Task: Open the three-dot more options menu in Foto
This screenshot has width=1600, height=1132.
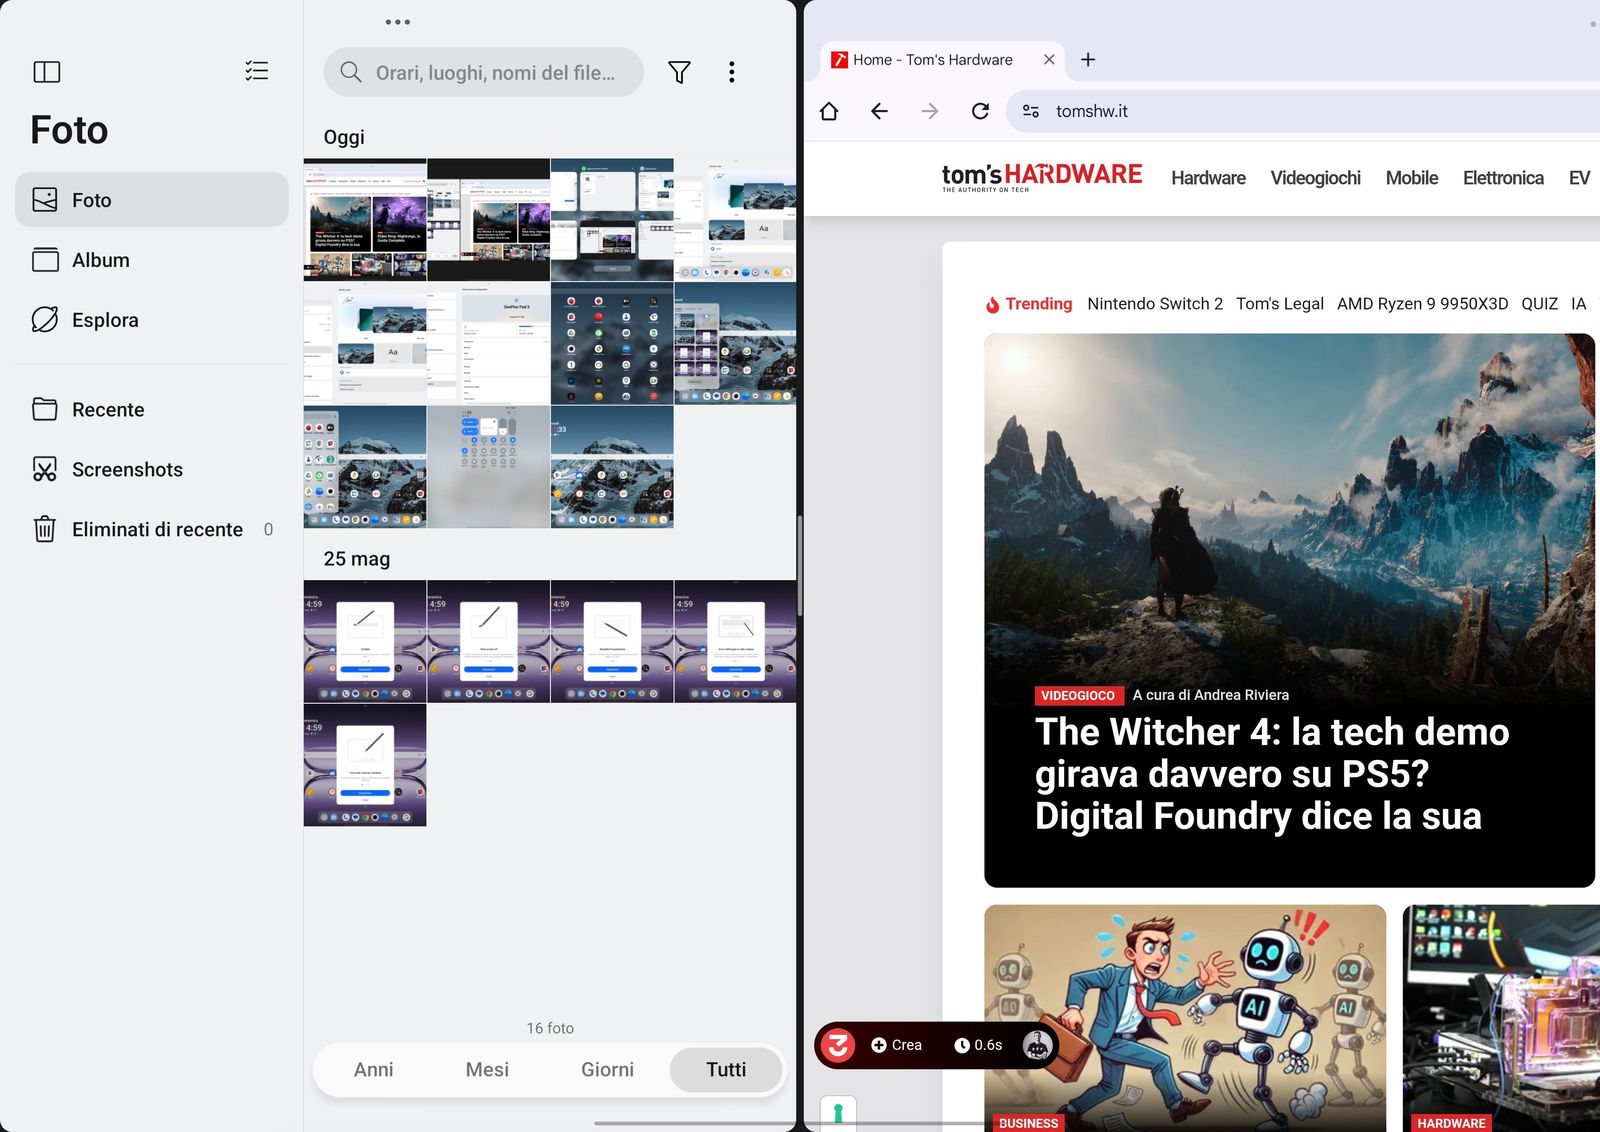Action: [732, 72]
